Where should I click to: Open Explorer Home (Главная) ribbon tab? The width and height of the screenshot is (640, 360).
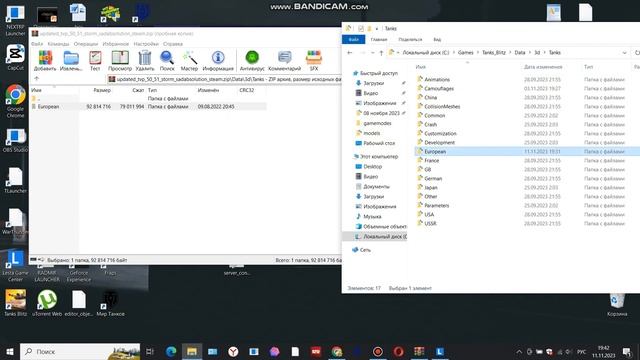click(379, 40)
